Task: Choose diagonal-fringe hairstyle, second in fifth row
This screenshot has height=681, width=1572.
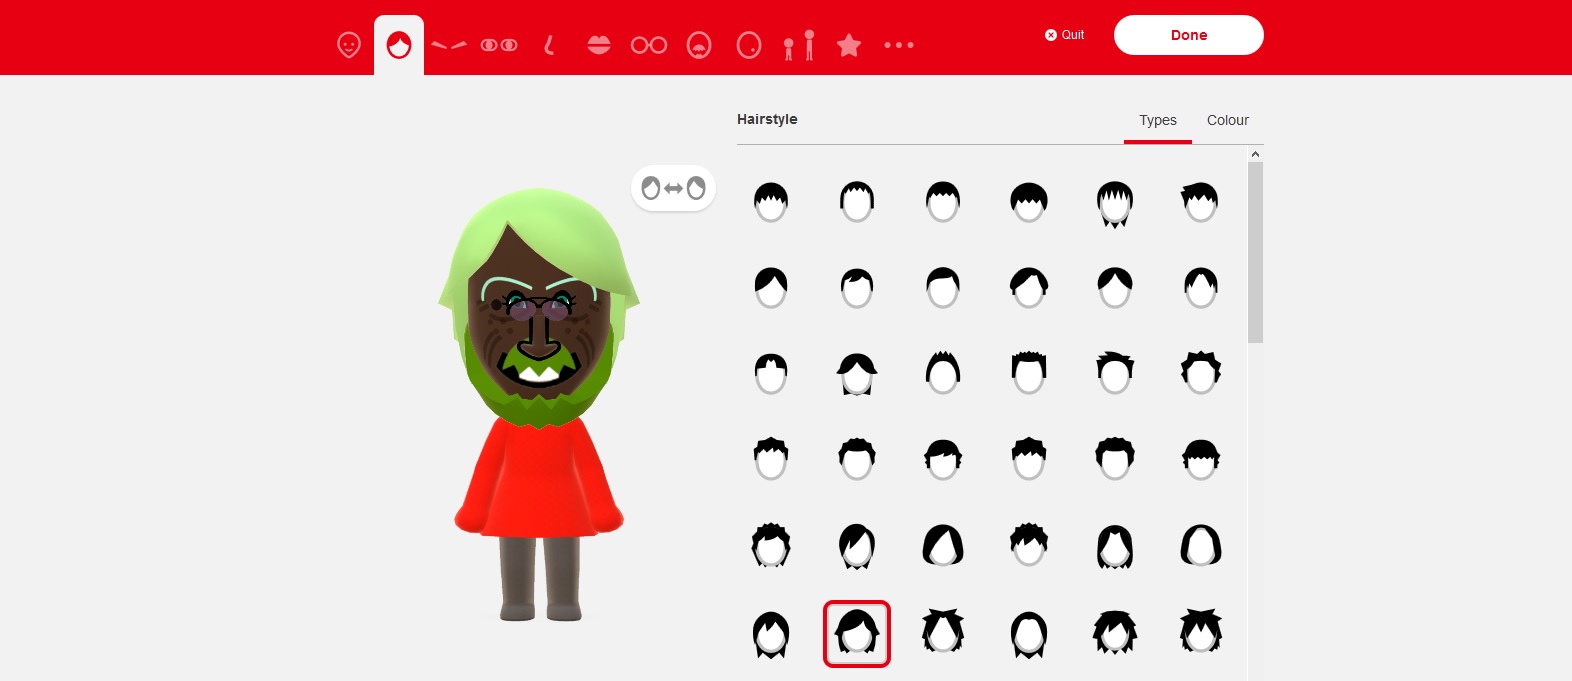Action: pos(857,546)
